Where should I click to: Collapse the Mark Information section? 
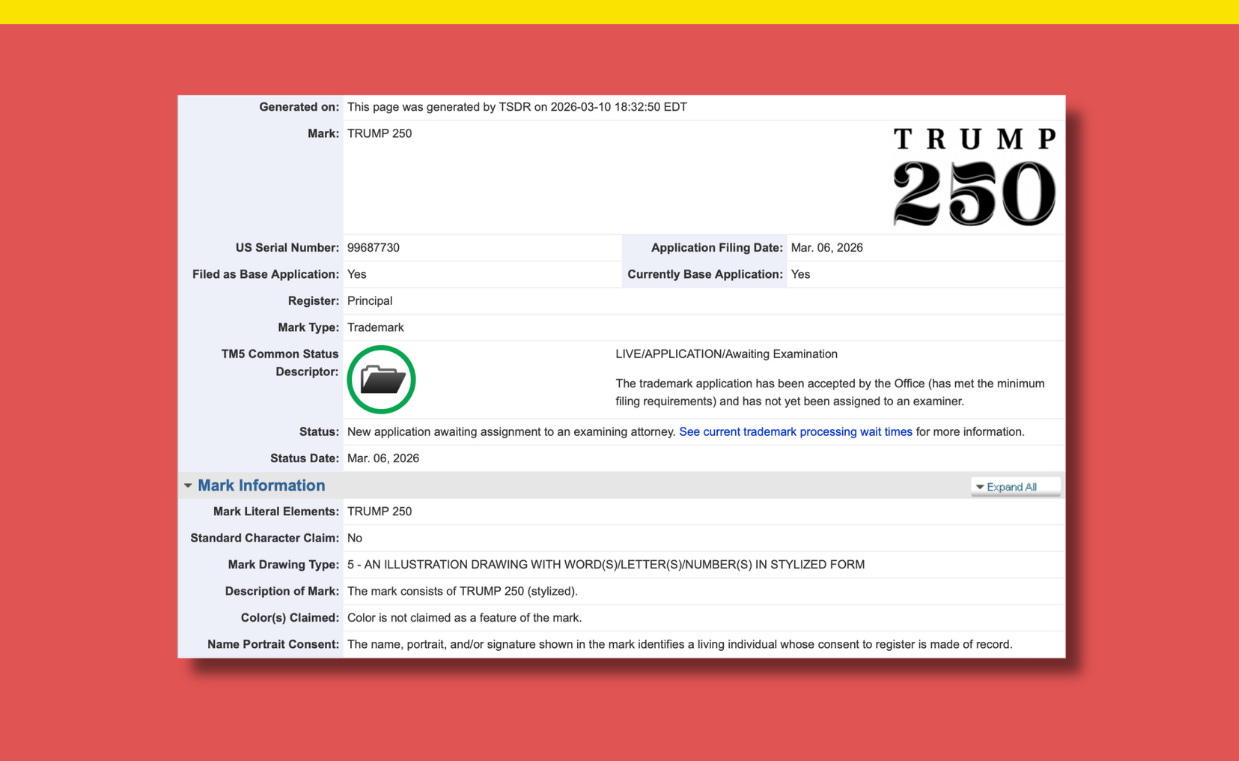188,486
